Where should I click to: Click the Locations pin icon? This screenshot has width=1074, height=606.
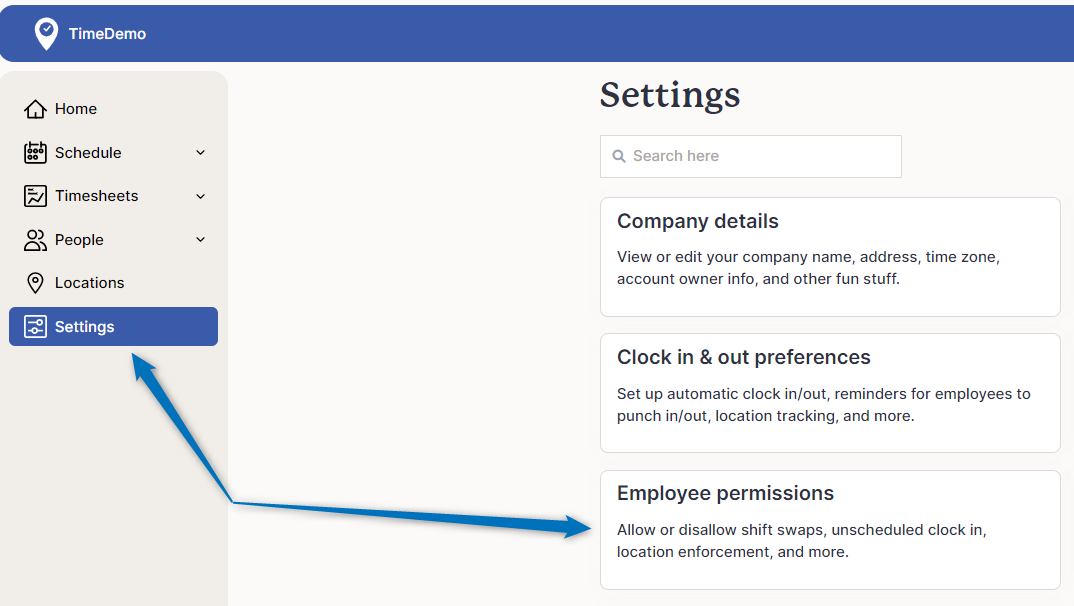(x=35, y=283)
